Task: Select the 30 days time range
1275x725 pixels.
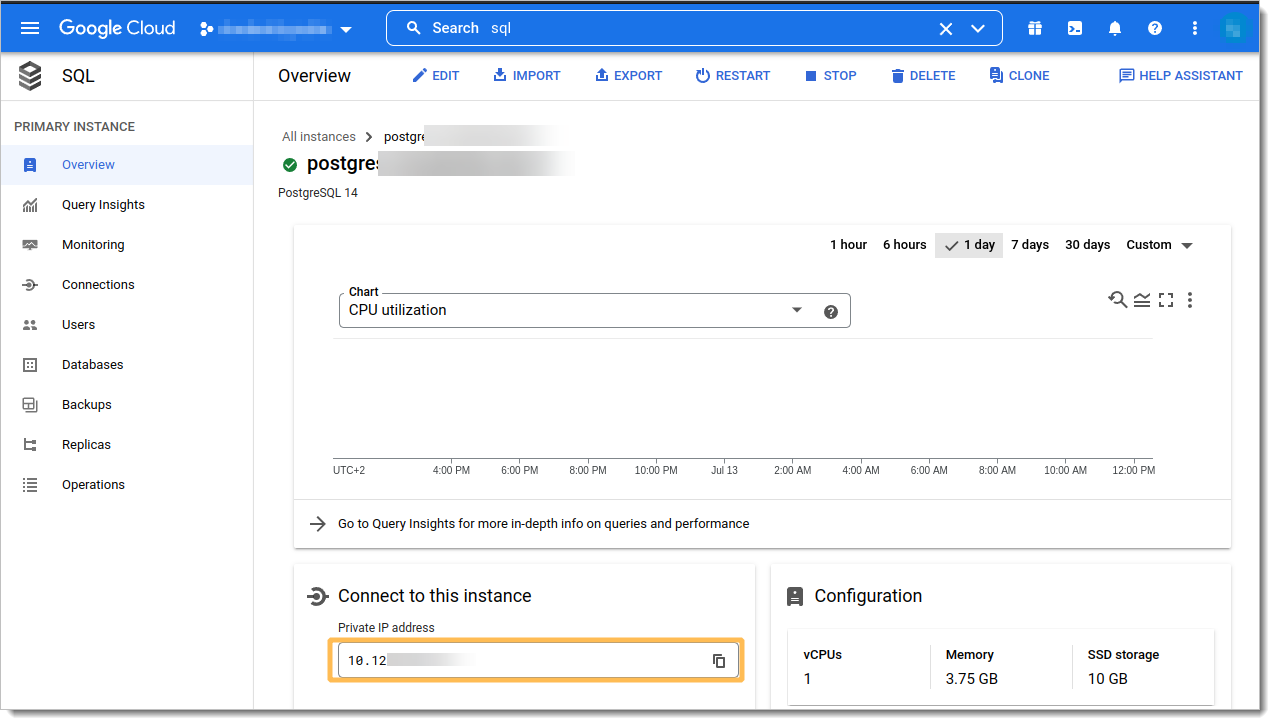Action: 1088,245
